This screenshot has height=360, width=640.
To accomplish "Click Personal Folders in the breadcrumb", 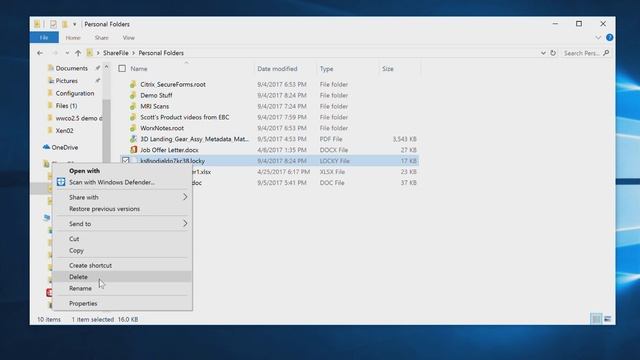I will (161, 53).
